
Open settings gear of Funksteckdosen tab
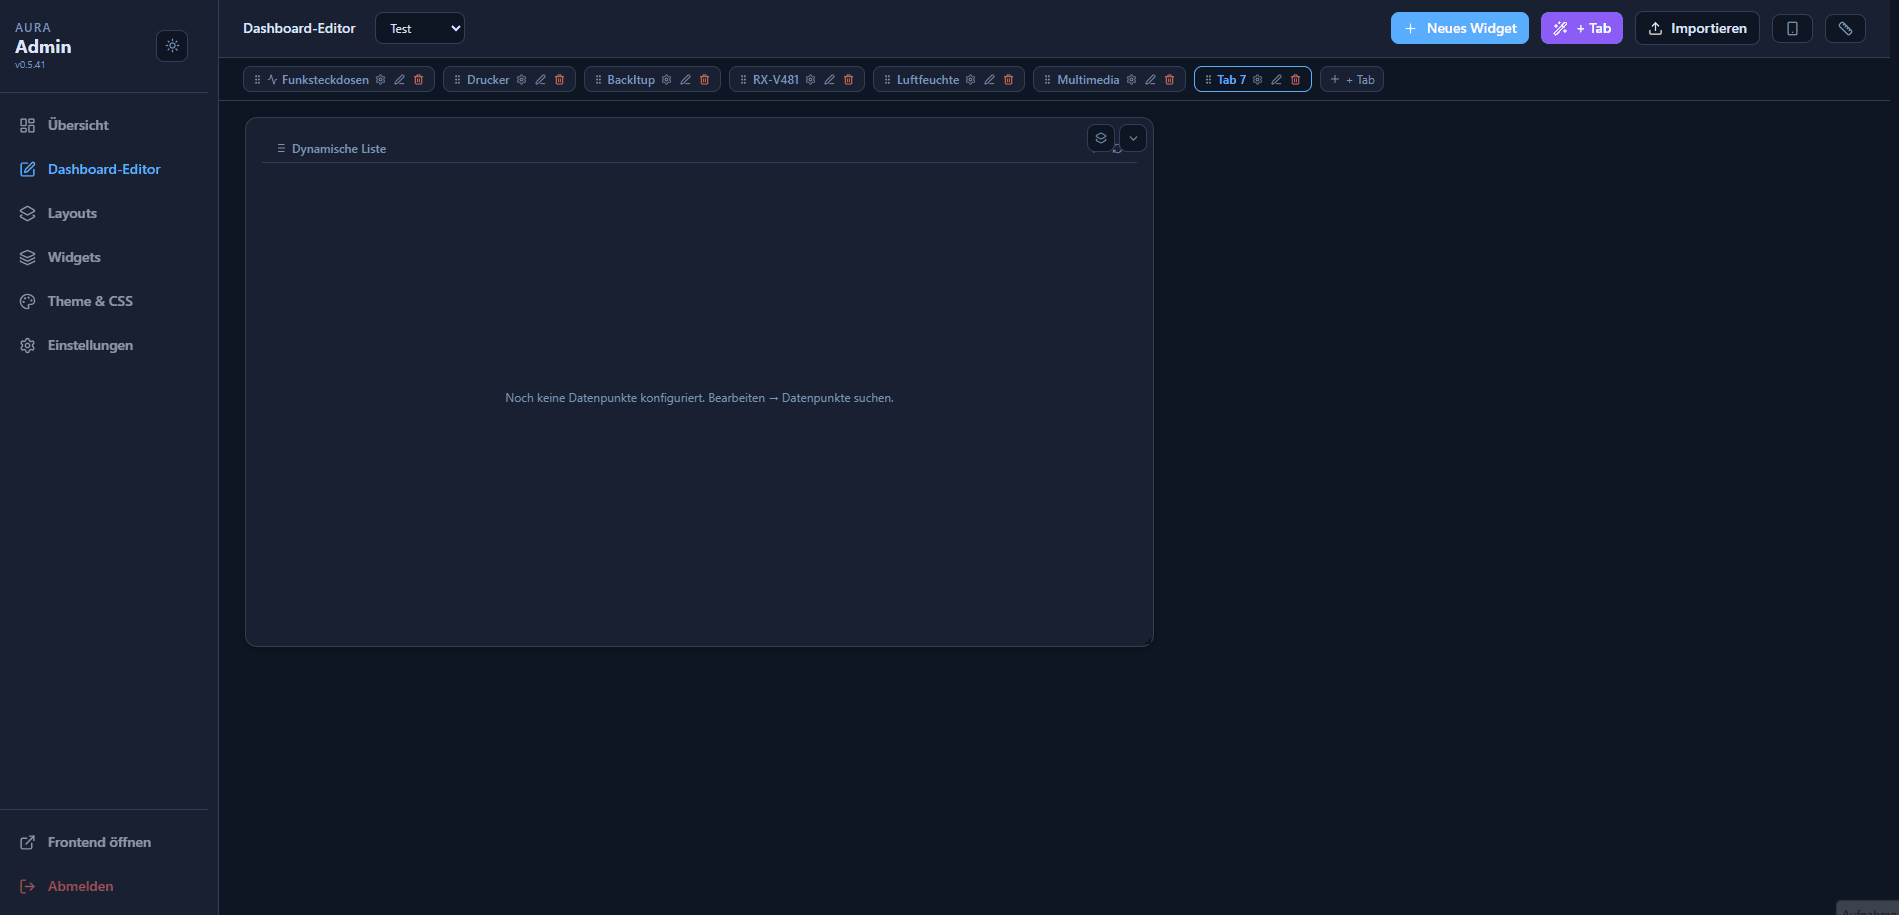click(x=381, y=80)
